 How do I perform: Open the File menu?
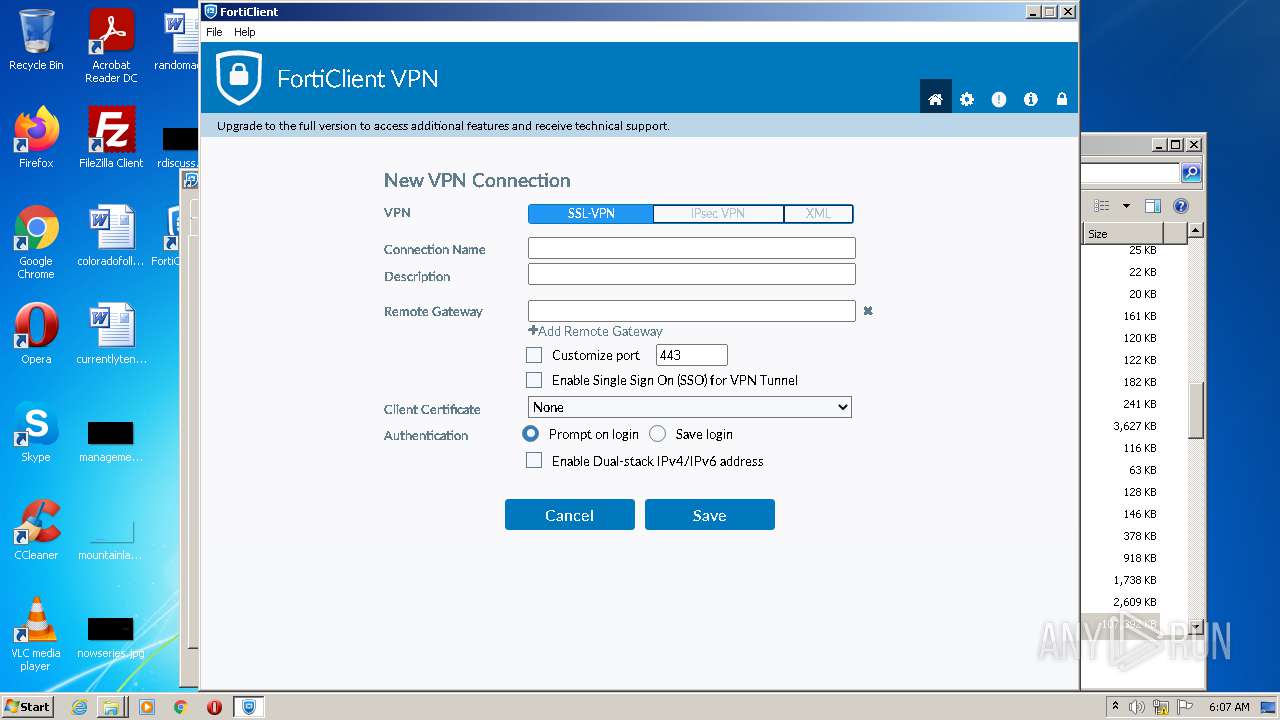(x=214, y=32)
